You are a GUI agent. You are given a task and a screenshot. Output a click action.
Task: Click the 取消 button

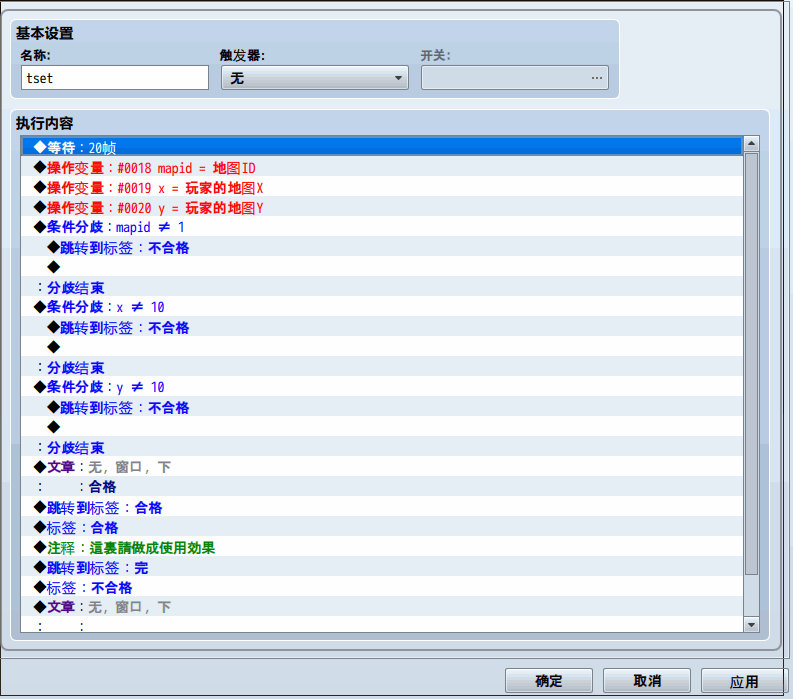[647, 681]
